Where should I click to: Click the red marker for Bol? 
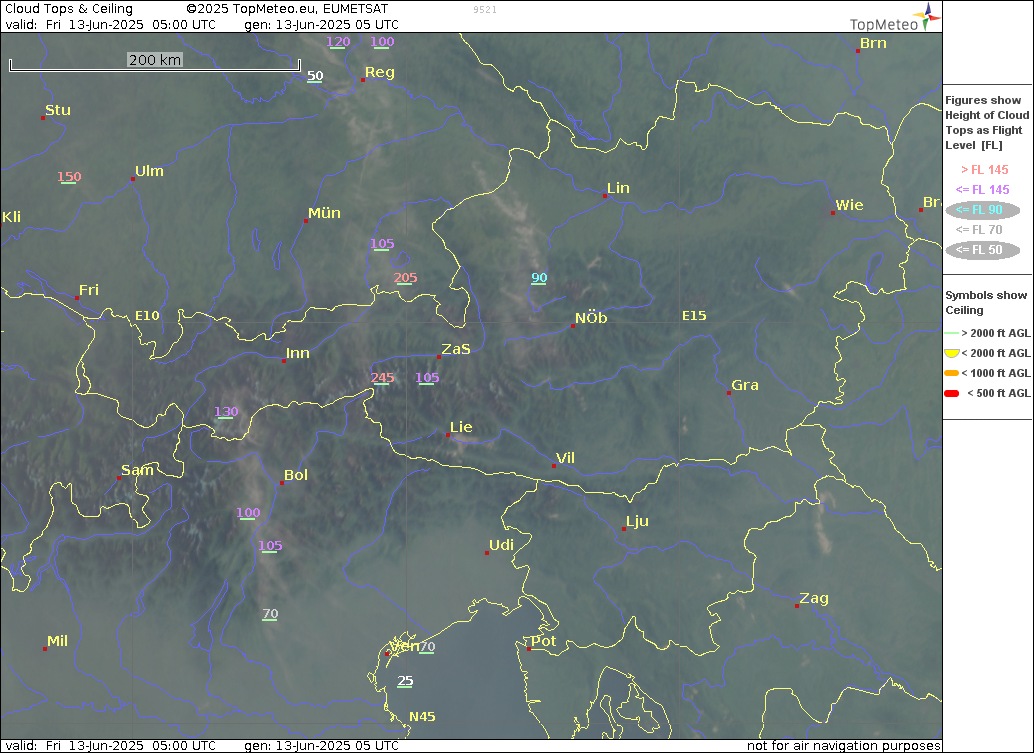coord(282,483)
